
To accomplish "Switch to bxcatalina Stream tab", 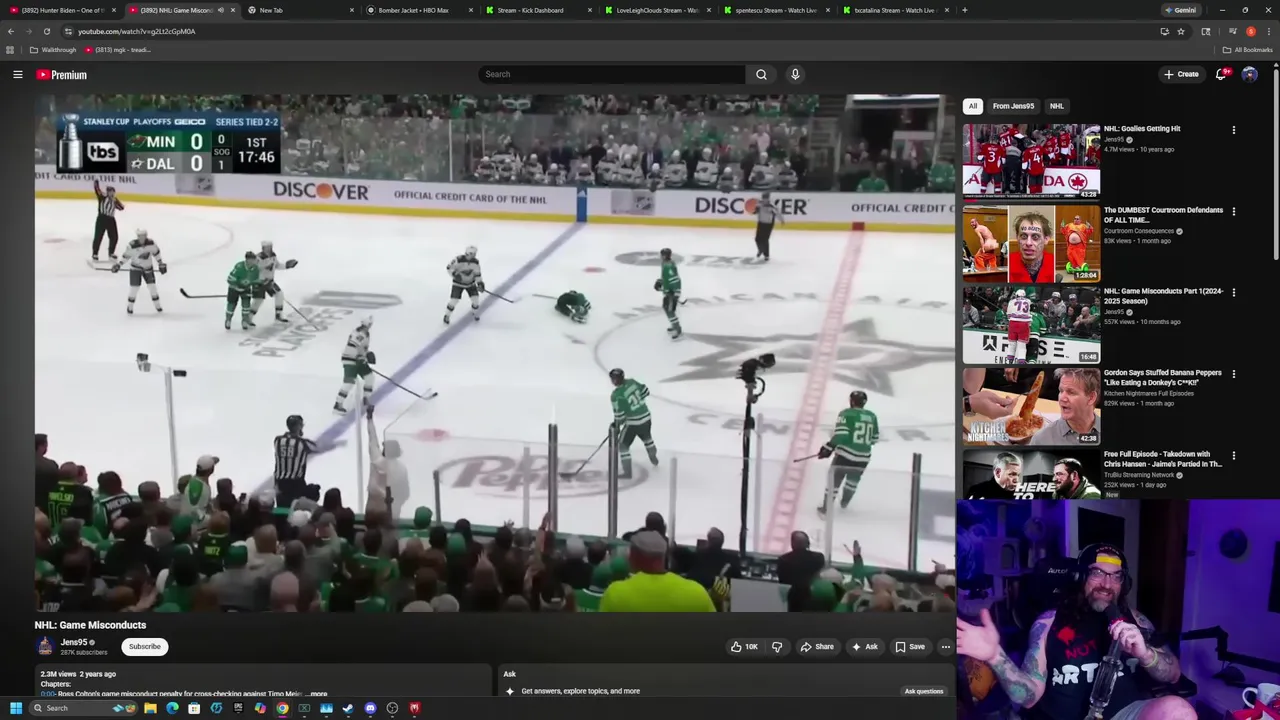I will [x=895, y=10].
